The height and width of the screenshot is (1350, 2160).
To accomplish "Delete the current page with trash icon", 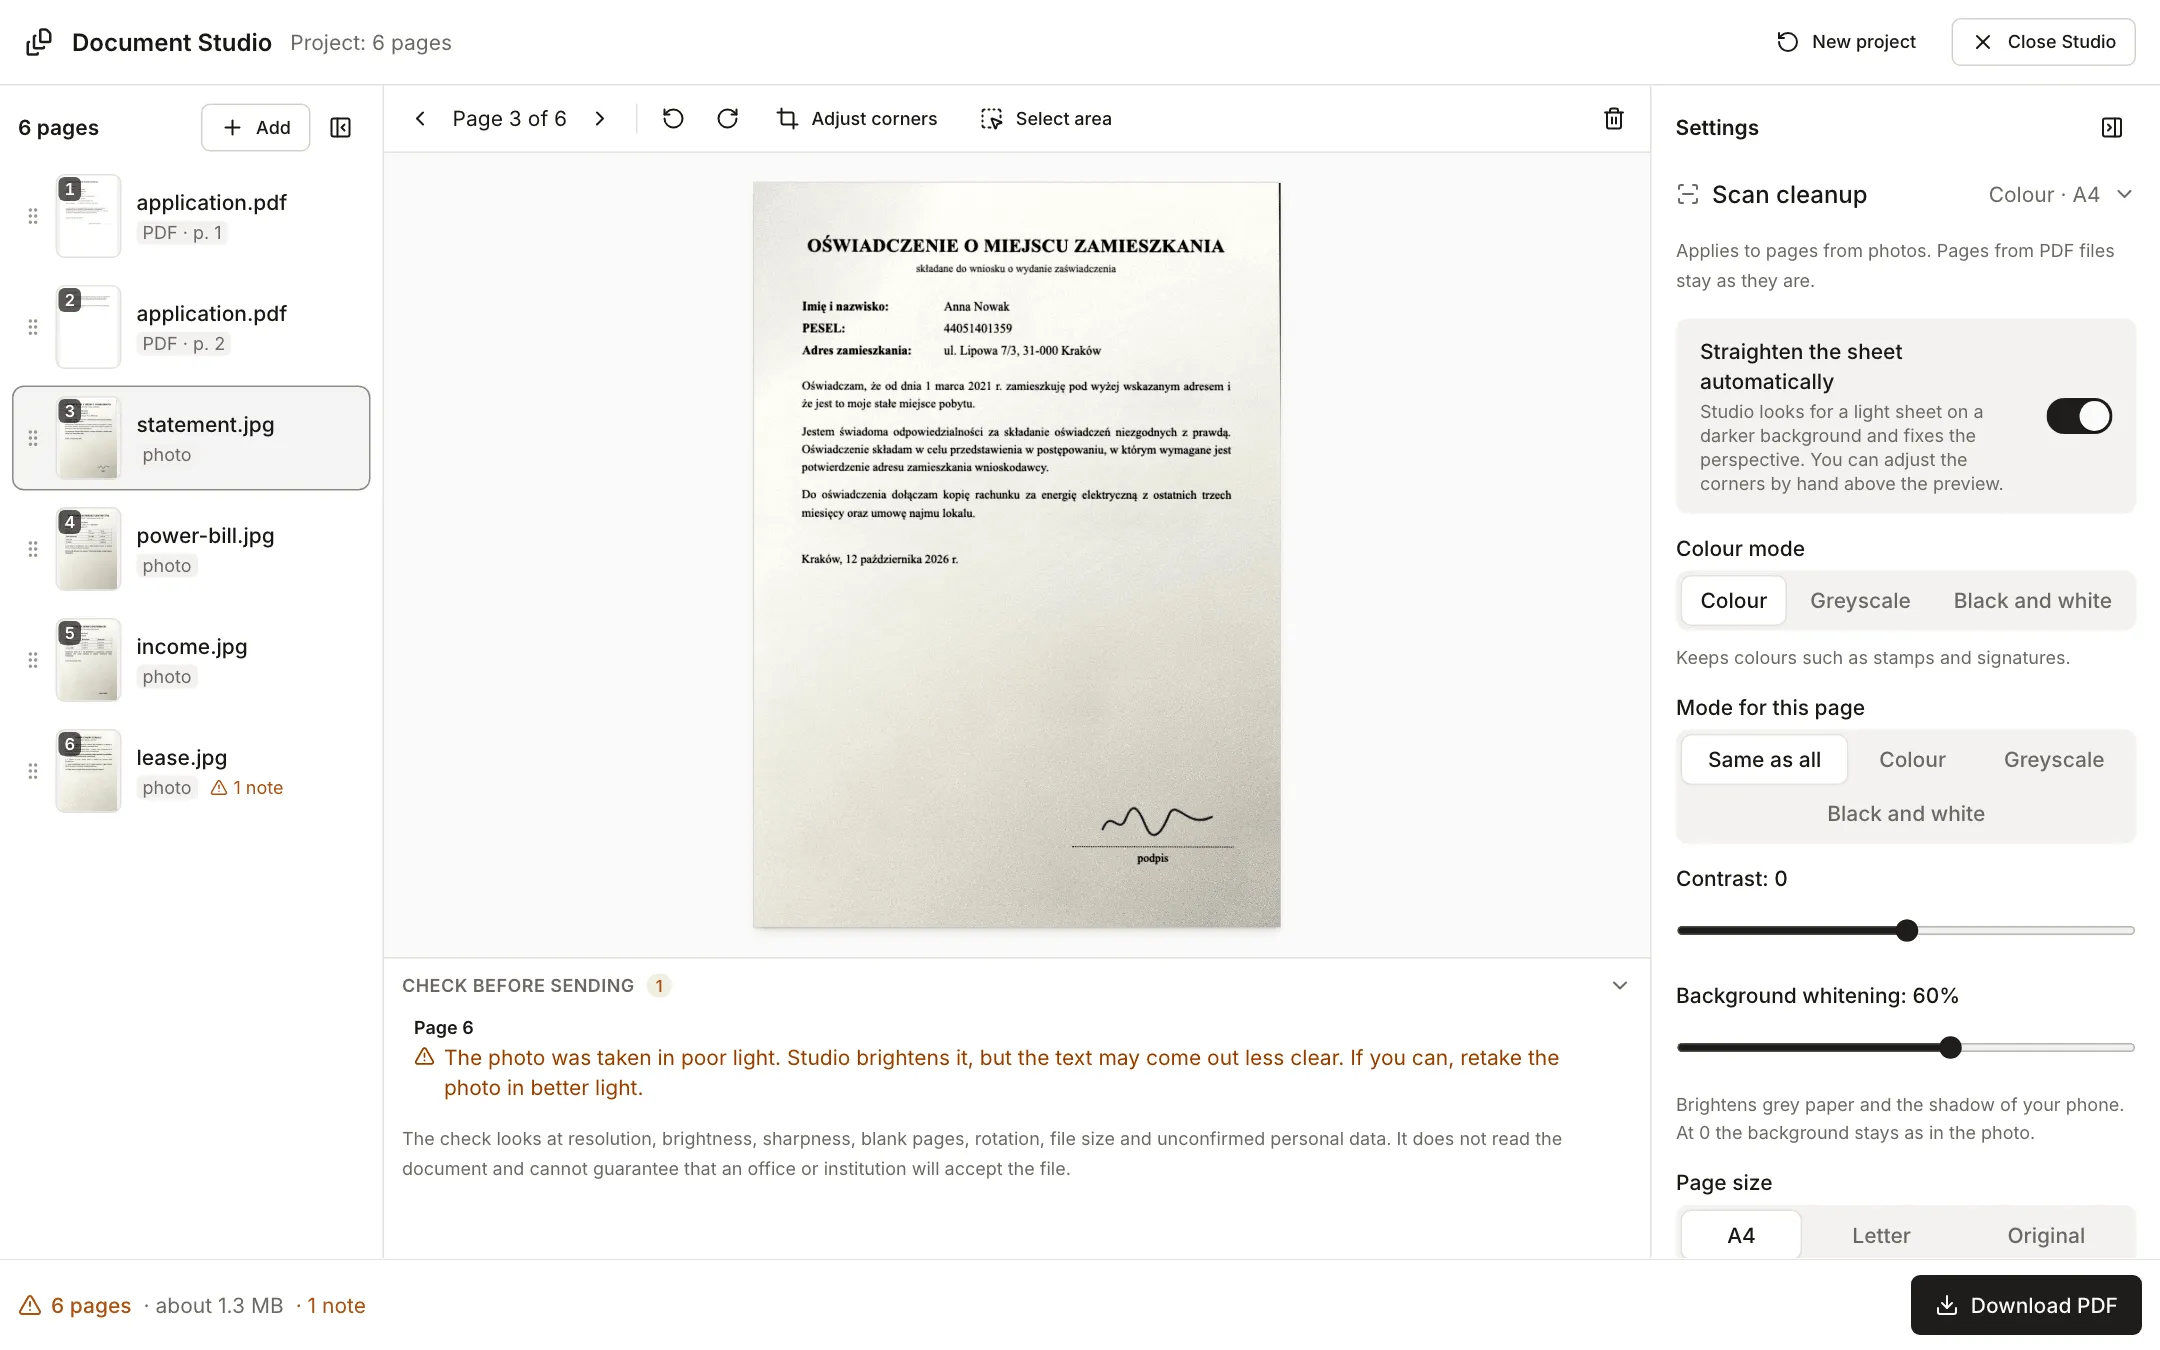I will coord(1614,119).
